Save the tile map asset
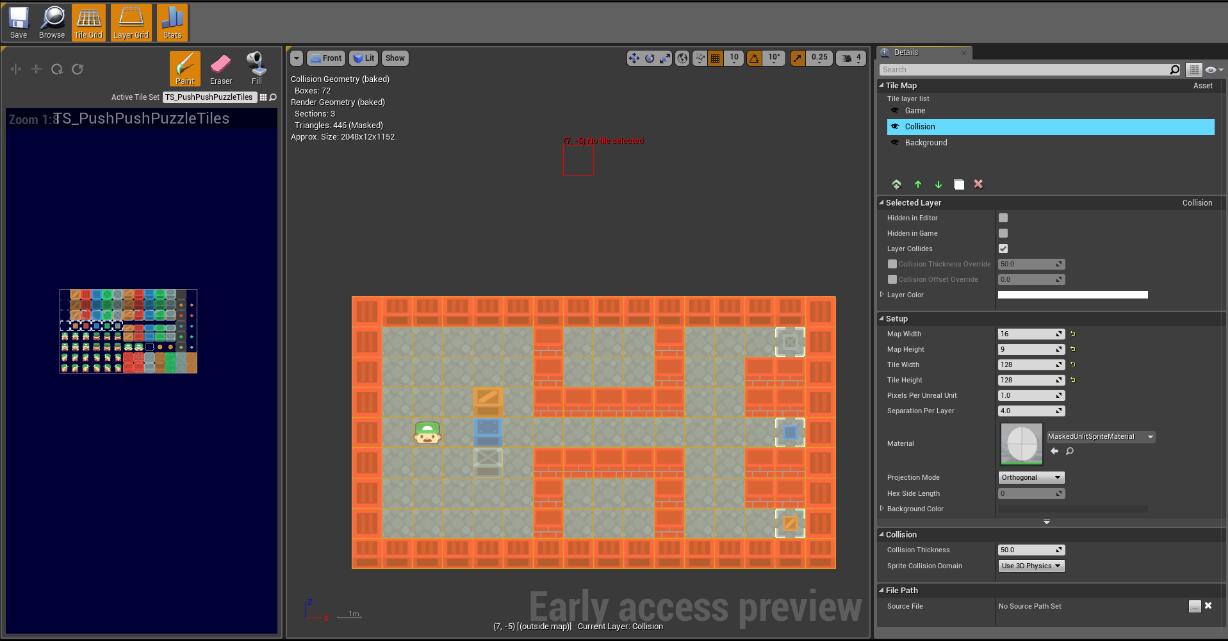The image size is (1228, 641). tap(18, 22)
